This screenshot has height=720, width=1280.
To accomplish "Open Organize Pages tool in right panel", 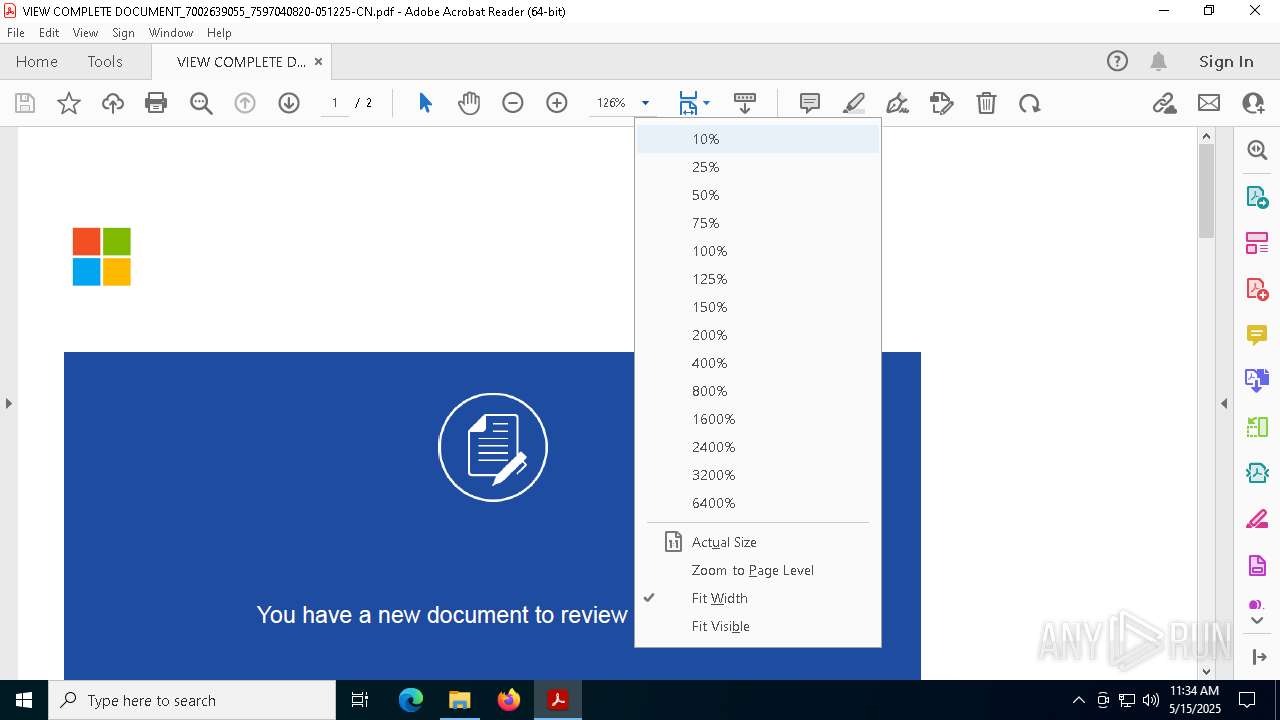I will click(1257, 428).
